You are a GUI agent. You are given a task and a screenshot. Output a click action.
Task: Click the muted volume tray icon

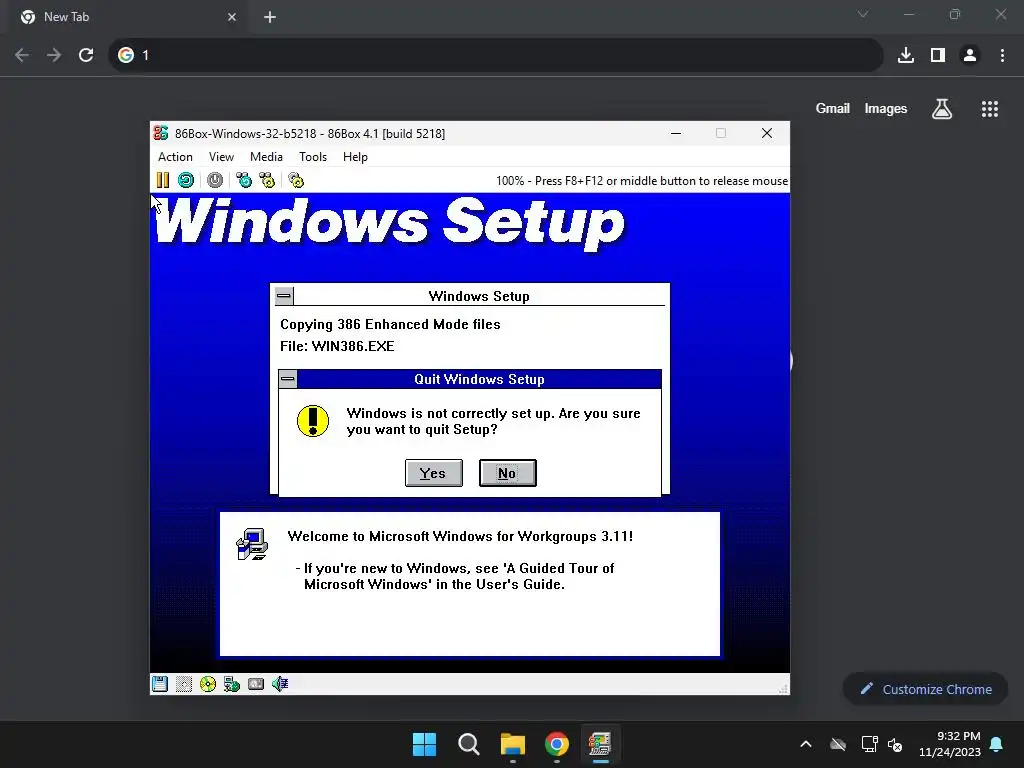895,744
